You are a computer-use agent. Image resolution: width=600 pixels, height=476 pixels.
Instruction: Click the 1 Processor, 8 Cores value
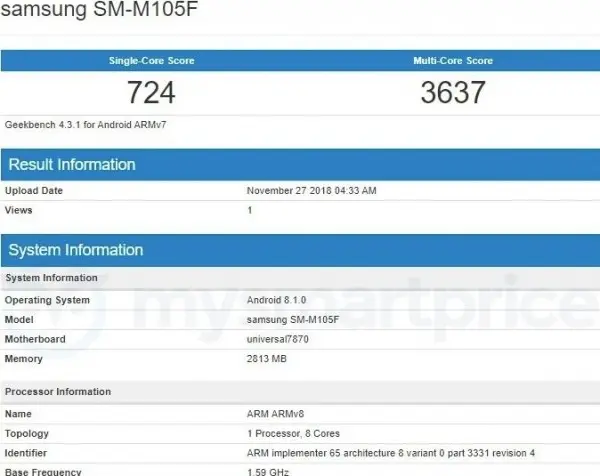293,434
